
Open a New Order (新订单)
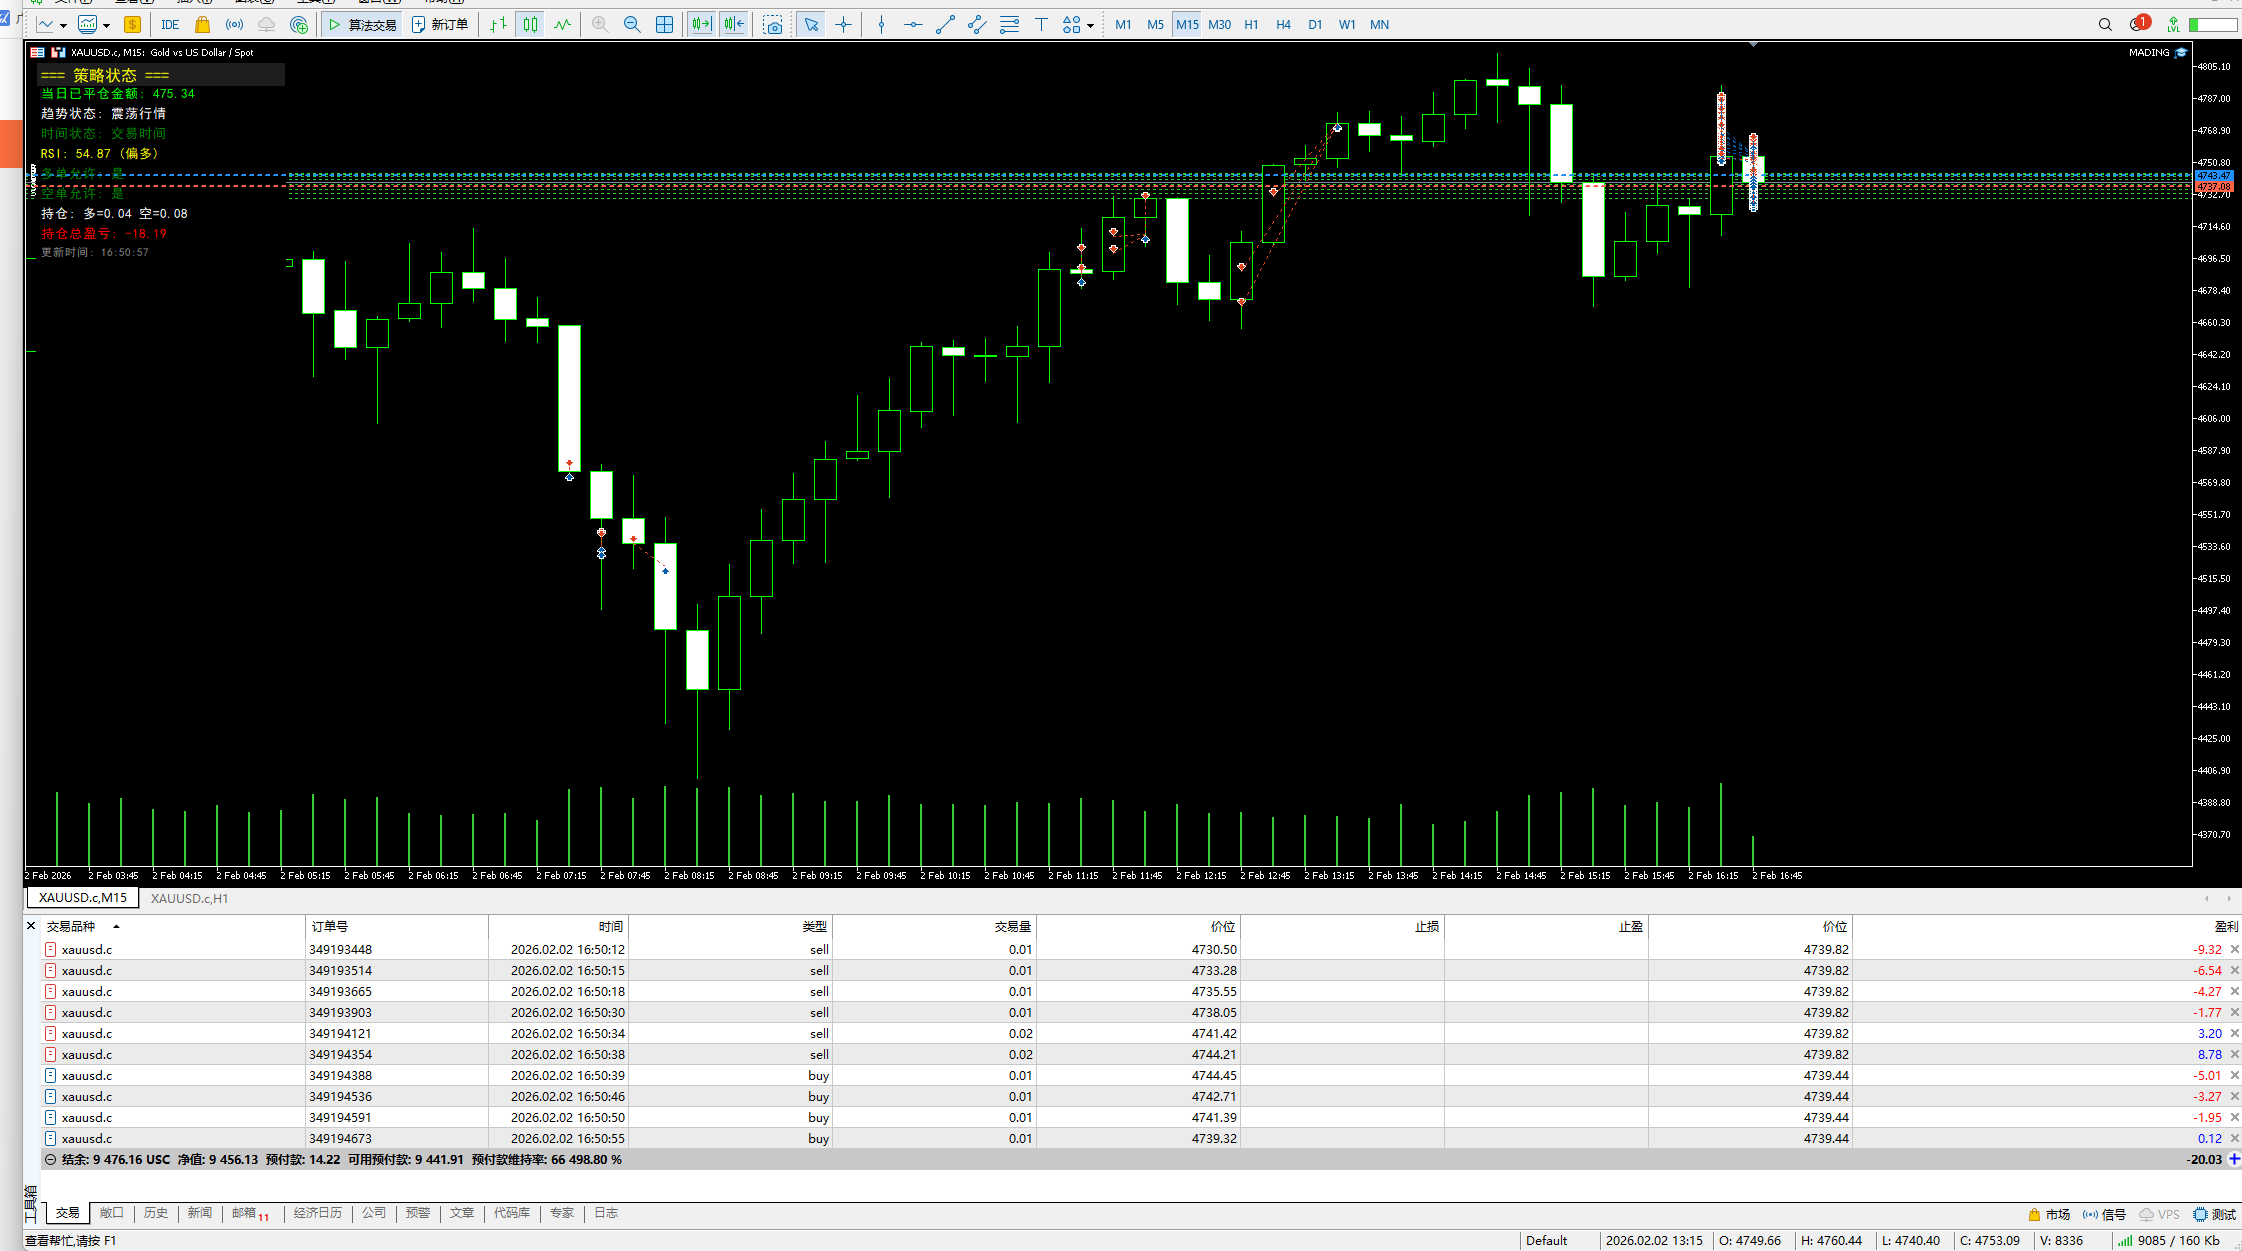coord(440,25)
